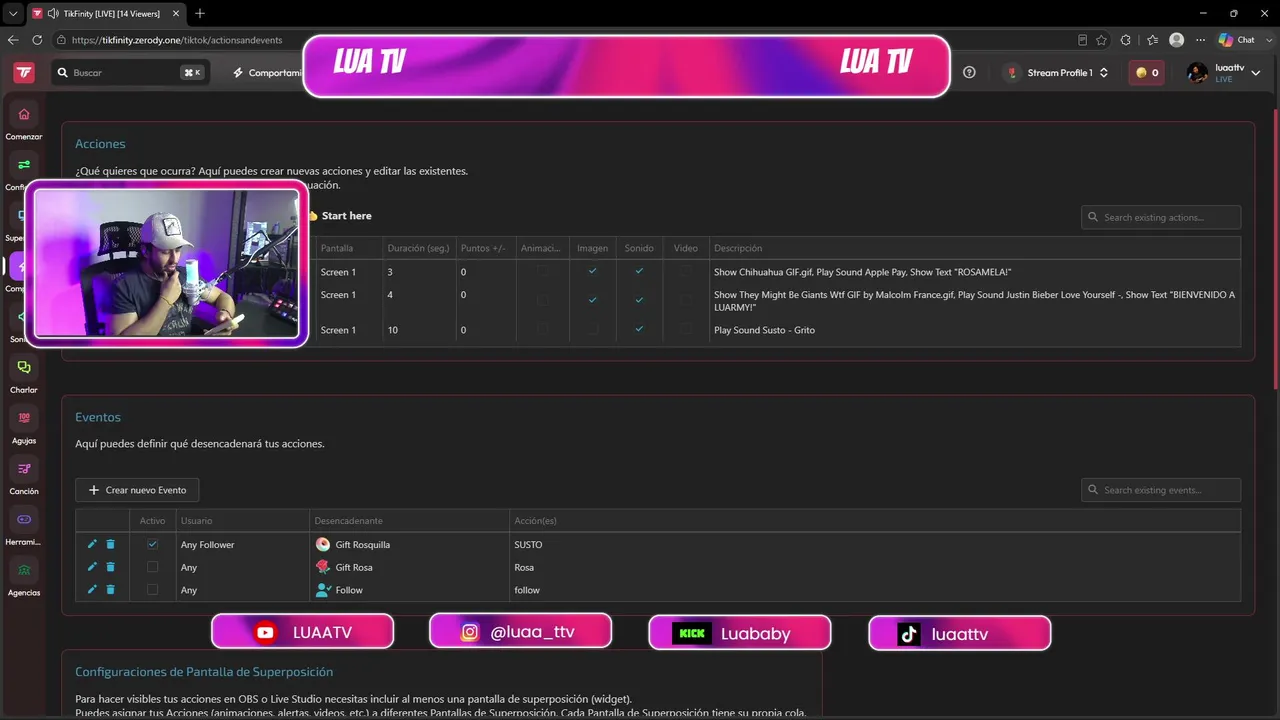
Task: Click the Search existing actions field
Action: click(1161, 217)
